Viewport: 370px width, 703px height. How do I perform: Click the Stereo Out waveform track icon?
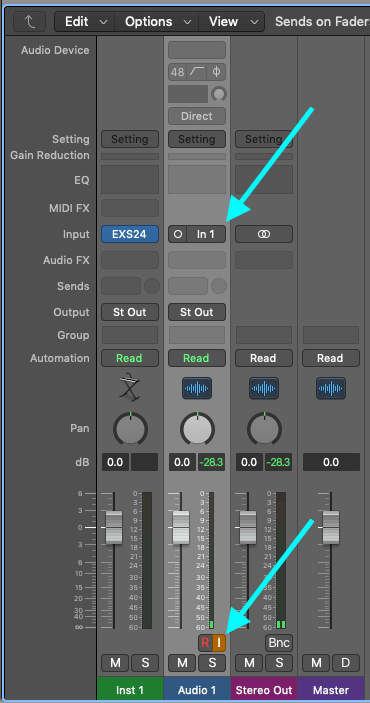coord(264,388)
